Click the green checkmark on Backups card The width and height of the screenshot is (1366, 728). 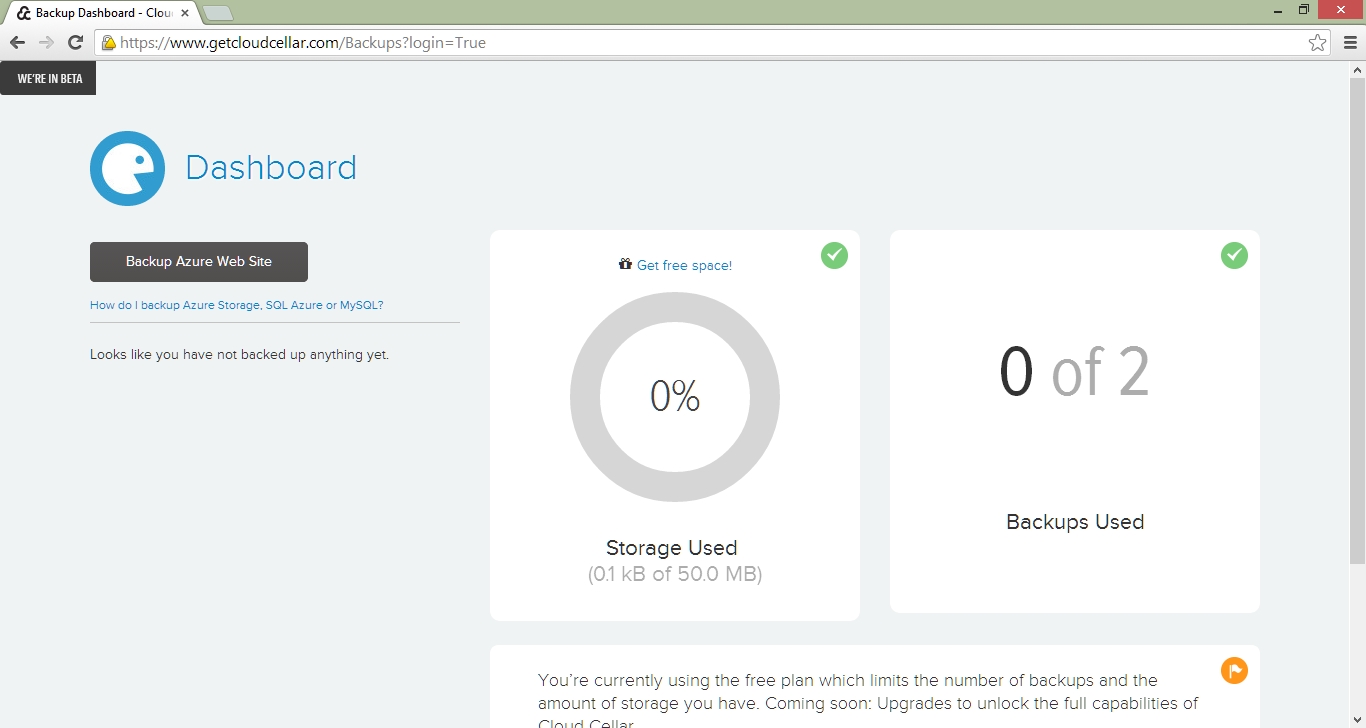pos(1234,256)
